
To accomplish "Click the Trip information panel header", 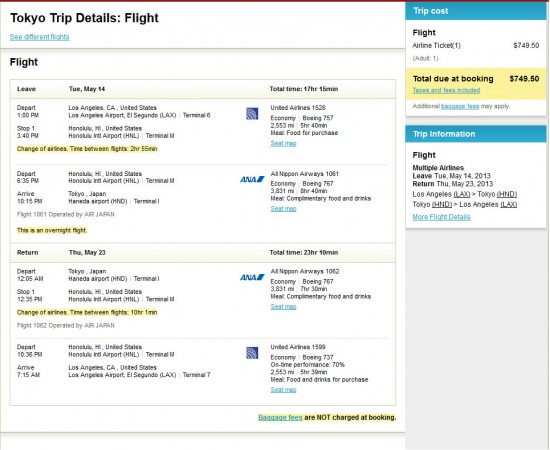I will (476, 134).
